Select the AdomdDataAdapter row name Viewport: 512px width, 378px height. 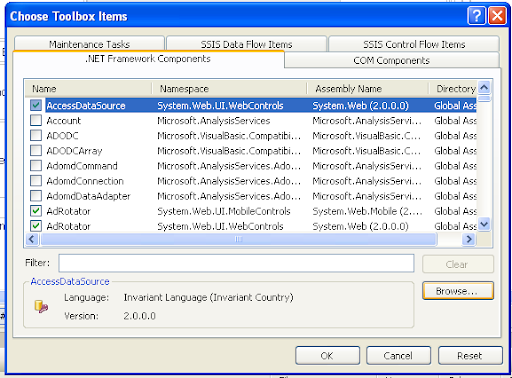click(88, 196)
